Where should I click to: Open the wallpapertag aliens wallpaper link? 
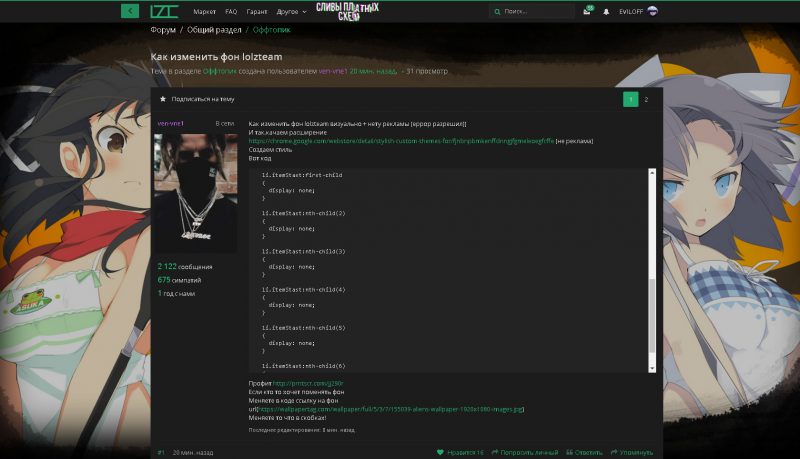coord(391,409)
